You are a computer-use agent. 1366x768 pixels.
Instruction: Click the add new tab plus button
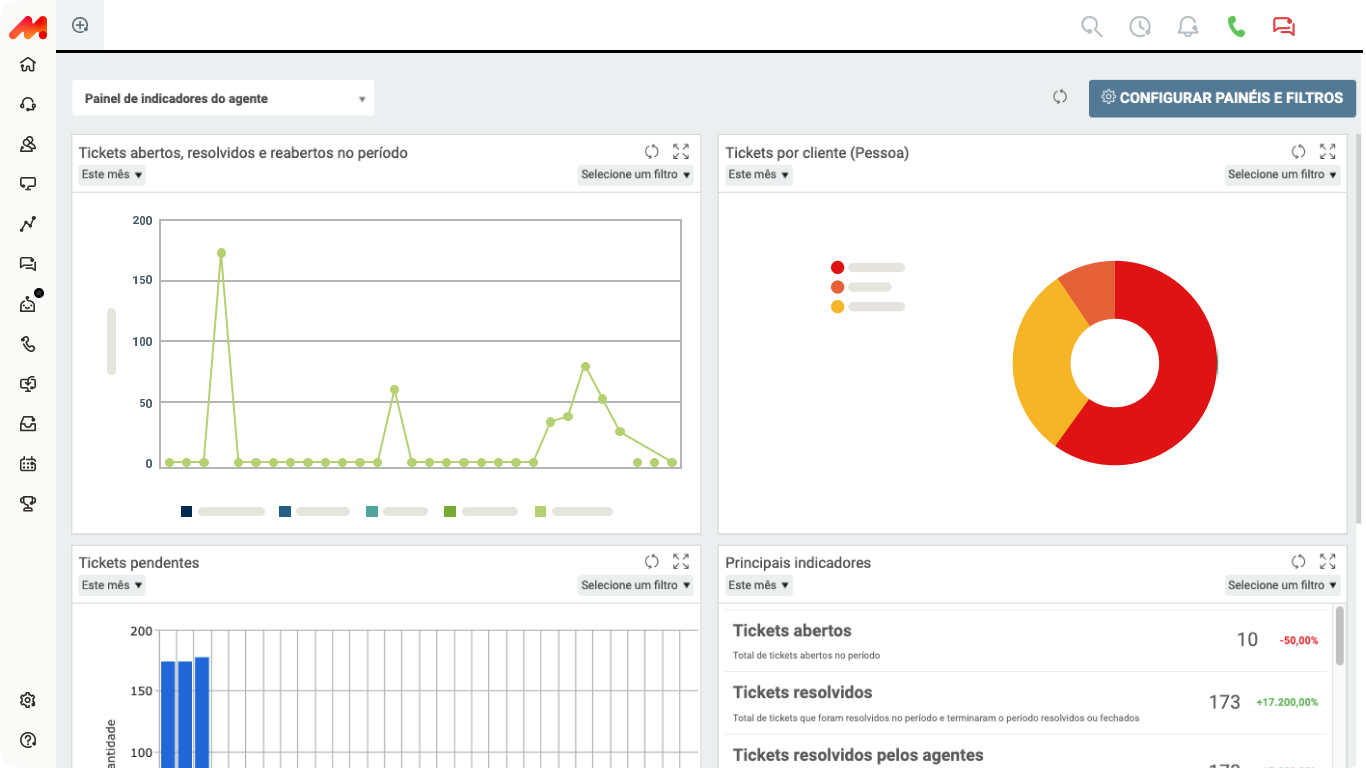(81, 26)
